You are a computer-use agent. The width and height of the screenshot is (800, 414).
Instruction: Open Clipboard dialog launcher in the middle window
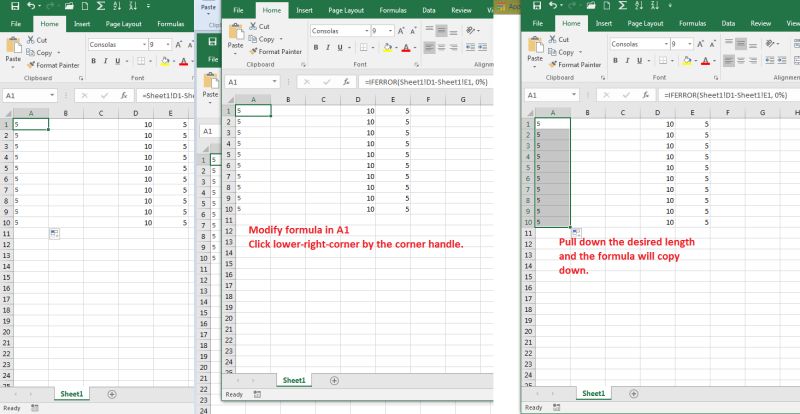click(303, 65)
